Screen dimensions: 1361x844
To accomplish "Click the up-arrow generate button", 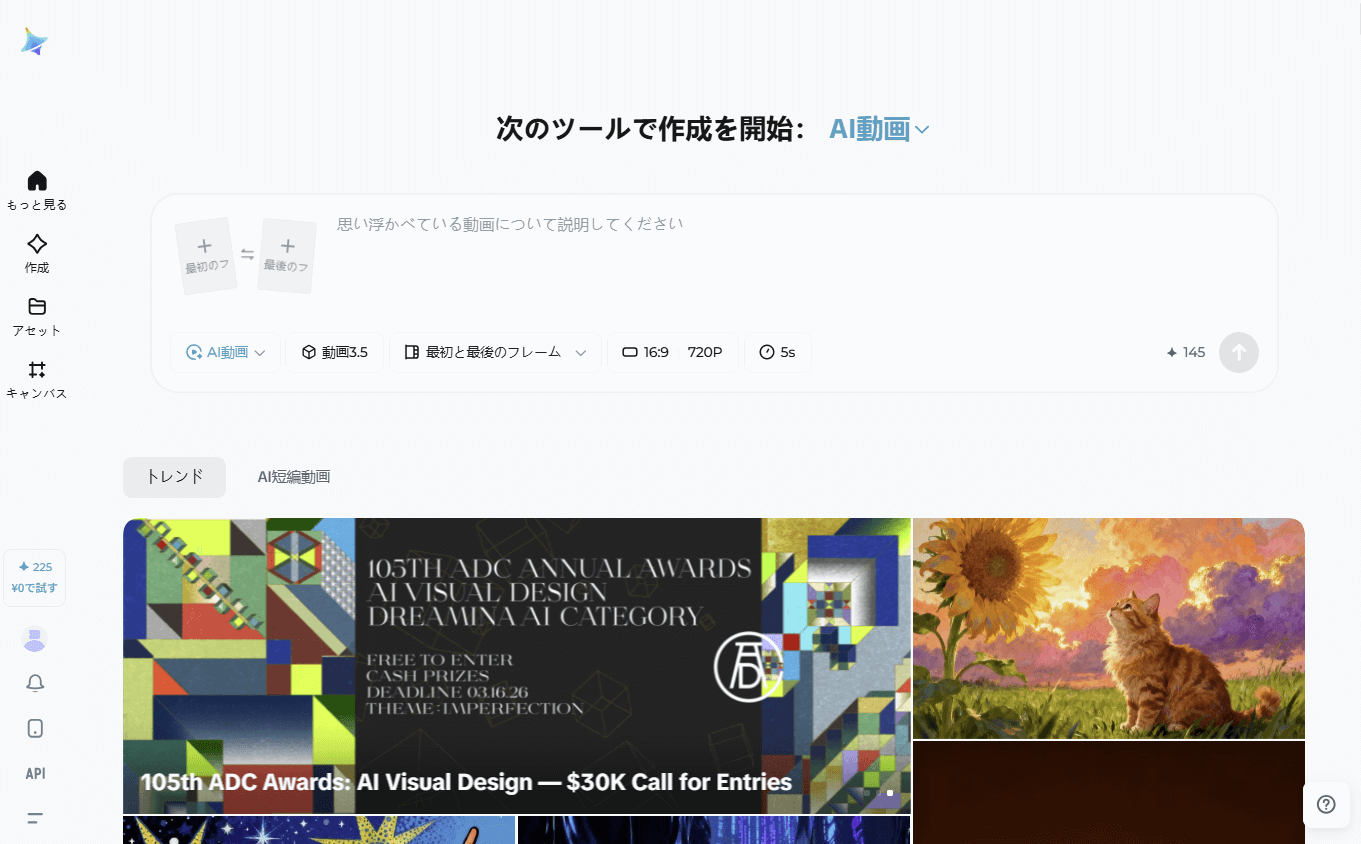I will pos(1238,352).
